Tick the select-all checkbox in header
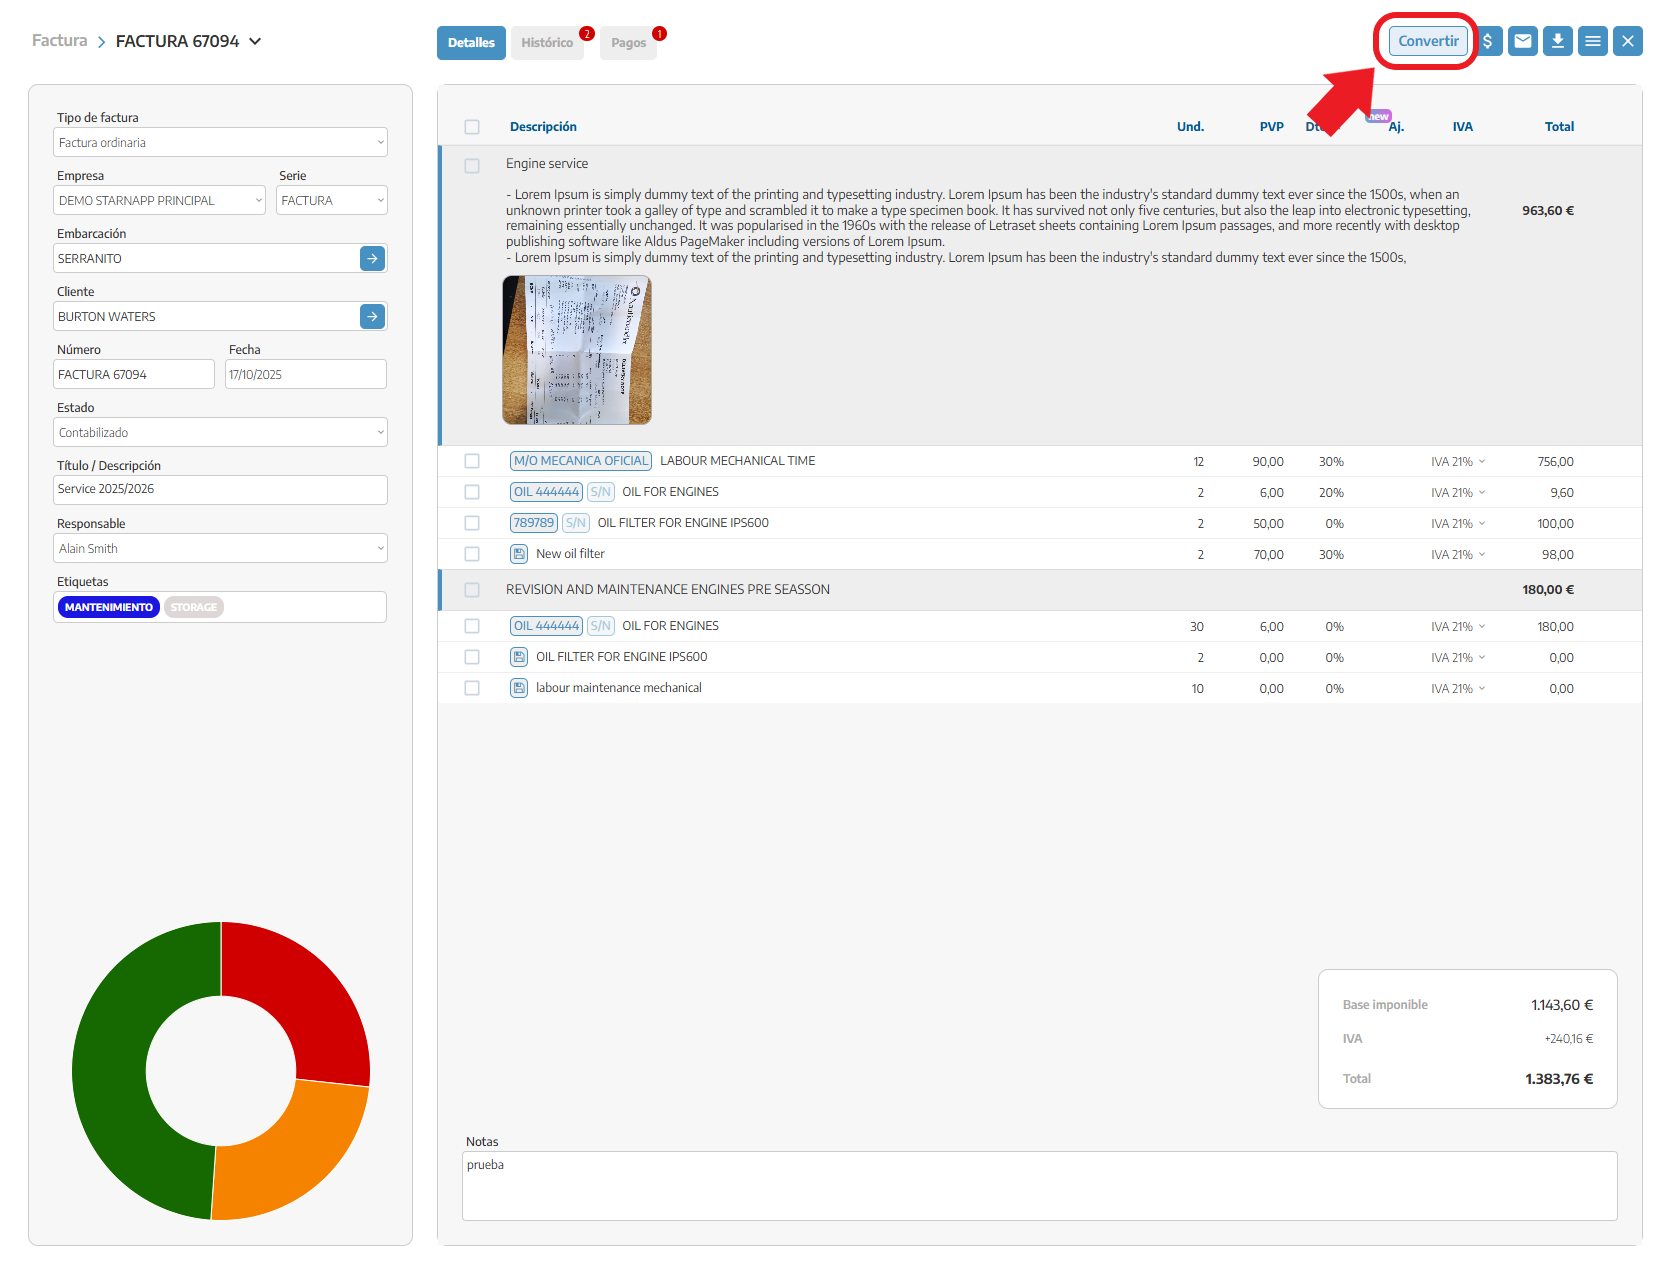The height and width of the screenshot is (1275, 1671). (472, 127)
